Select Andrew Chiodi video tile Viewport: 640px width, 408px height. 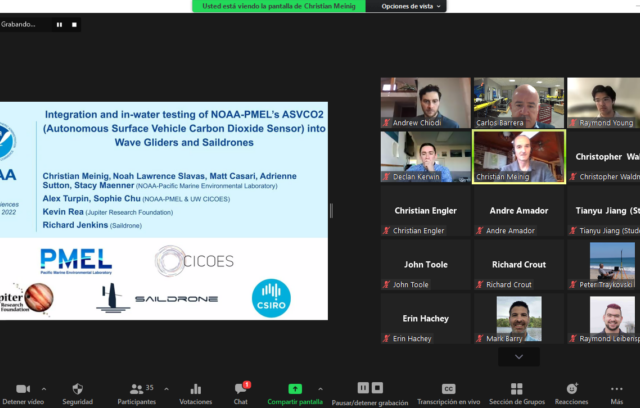click(x=426, y=103)
